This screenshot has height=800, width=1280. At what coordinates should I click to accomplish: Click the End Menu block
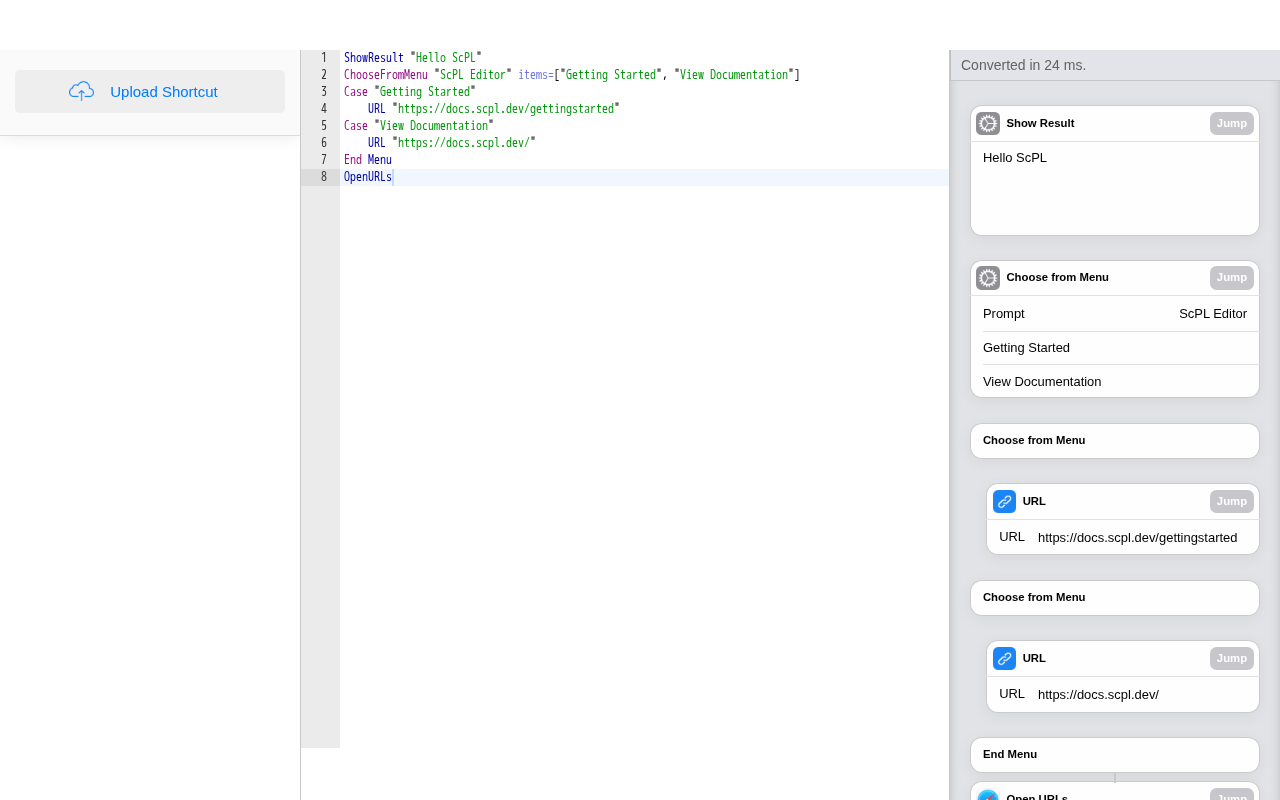click(x=1114, y=754)
